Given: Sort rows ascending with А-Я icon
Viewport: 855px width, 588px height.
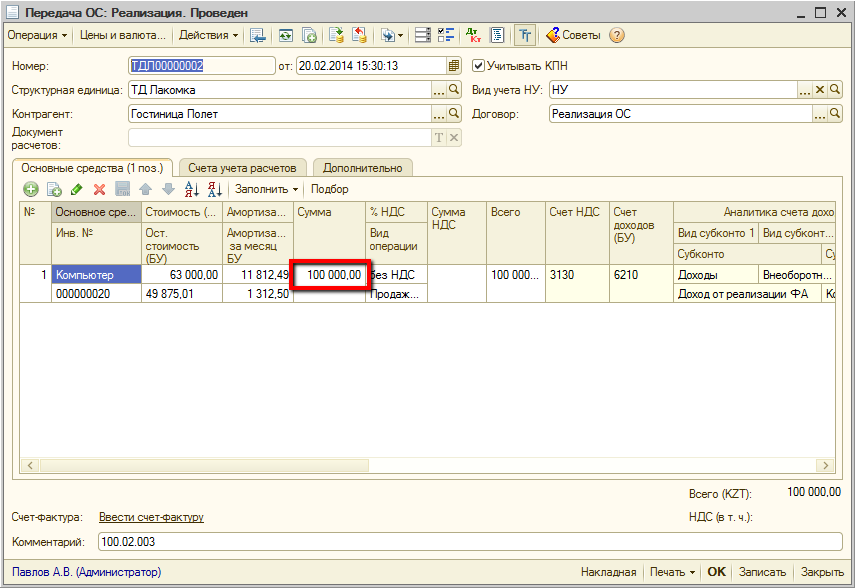Looking at the screenshot, I should (x=192, y=189).
